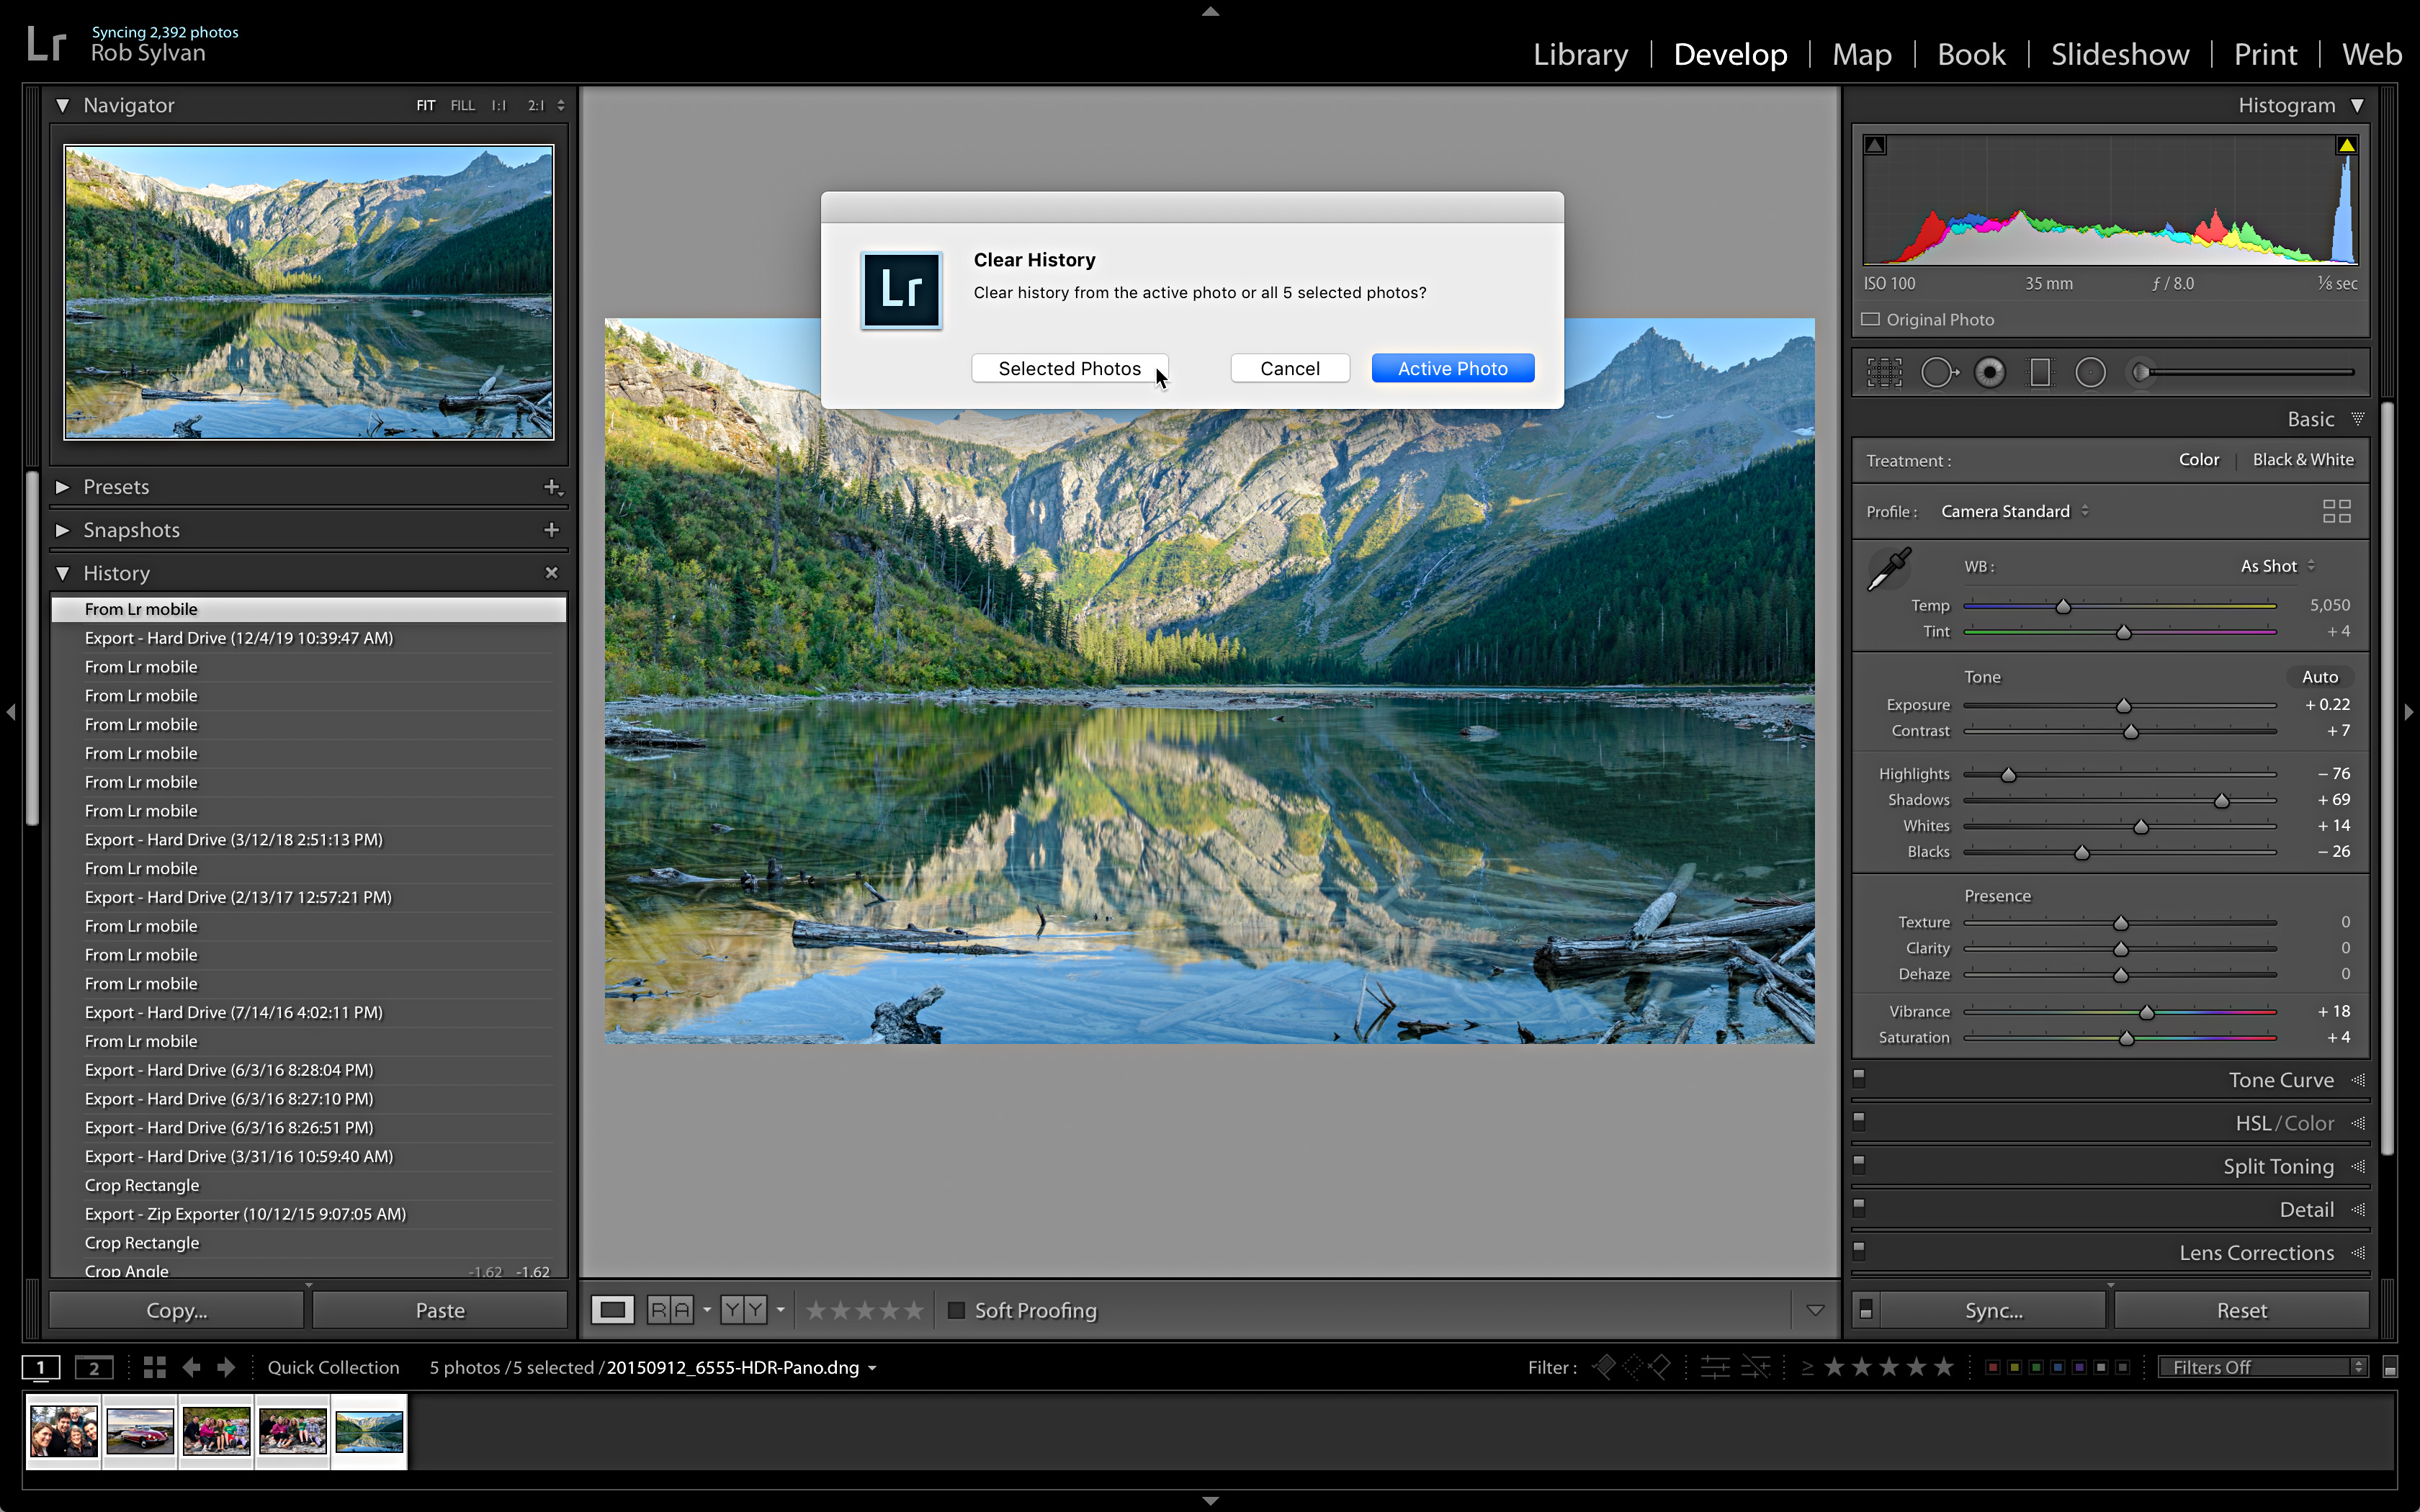Select the White Balance eyedropper tool

pyautogui.click(x=1888, y=566)
